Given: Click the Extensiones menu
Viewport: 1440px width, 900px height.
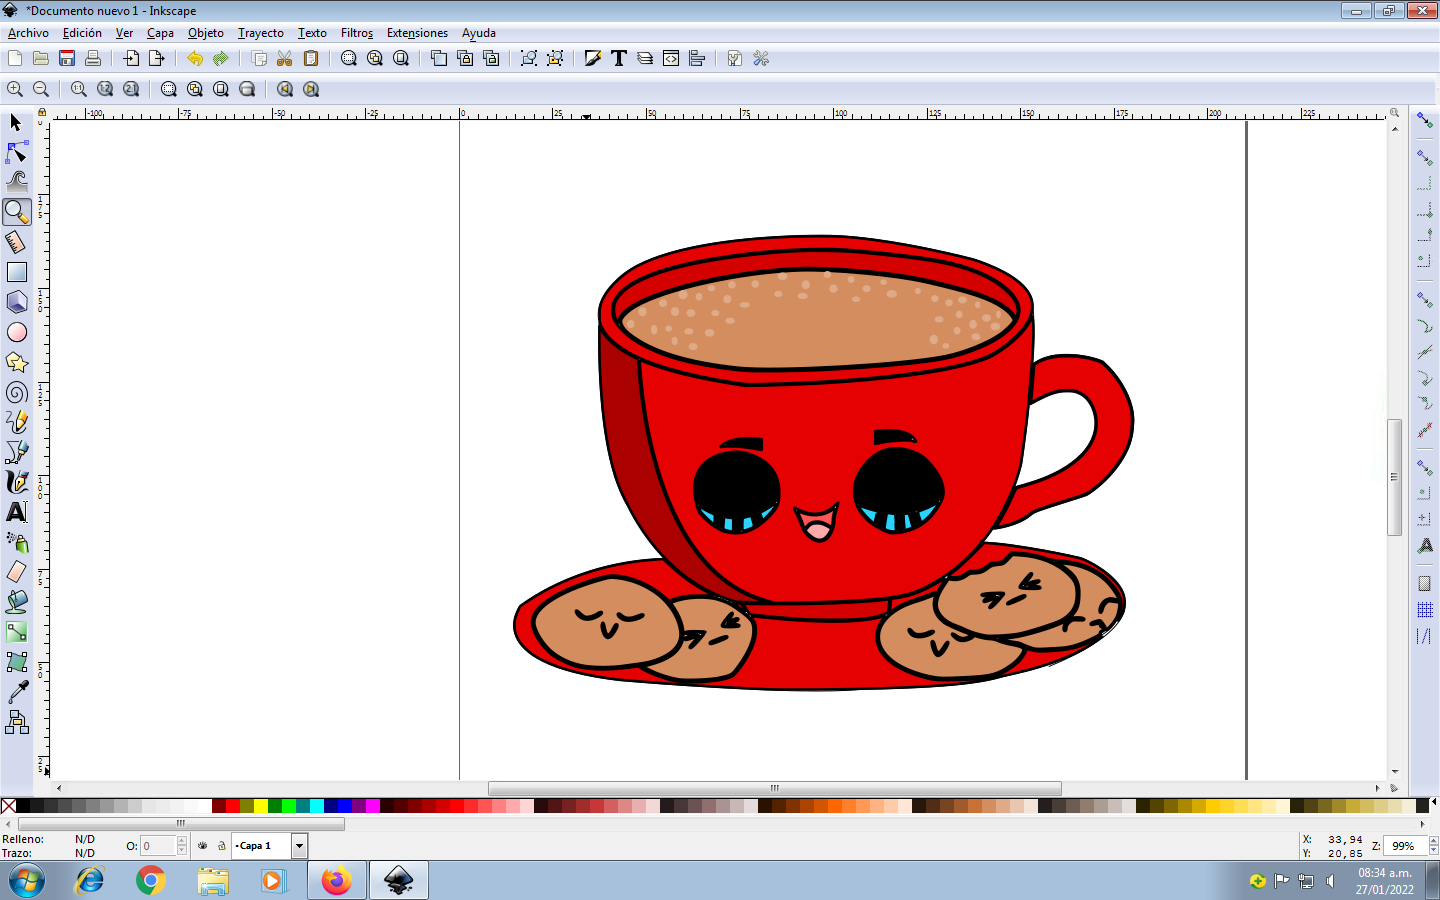Looking at the screenshot, I should click(417, 33).
